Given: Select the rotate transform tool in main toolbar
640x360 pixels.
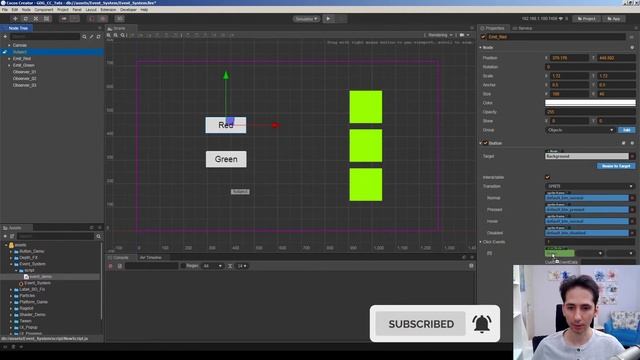Looking at the screenshot, I should coord(26,19).
